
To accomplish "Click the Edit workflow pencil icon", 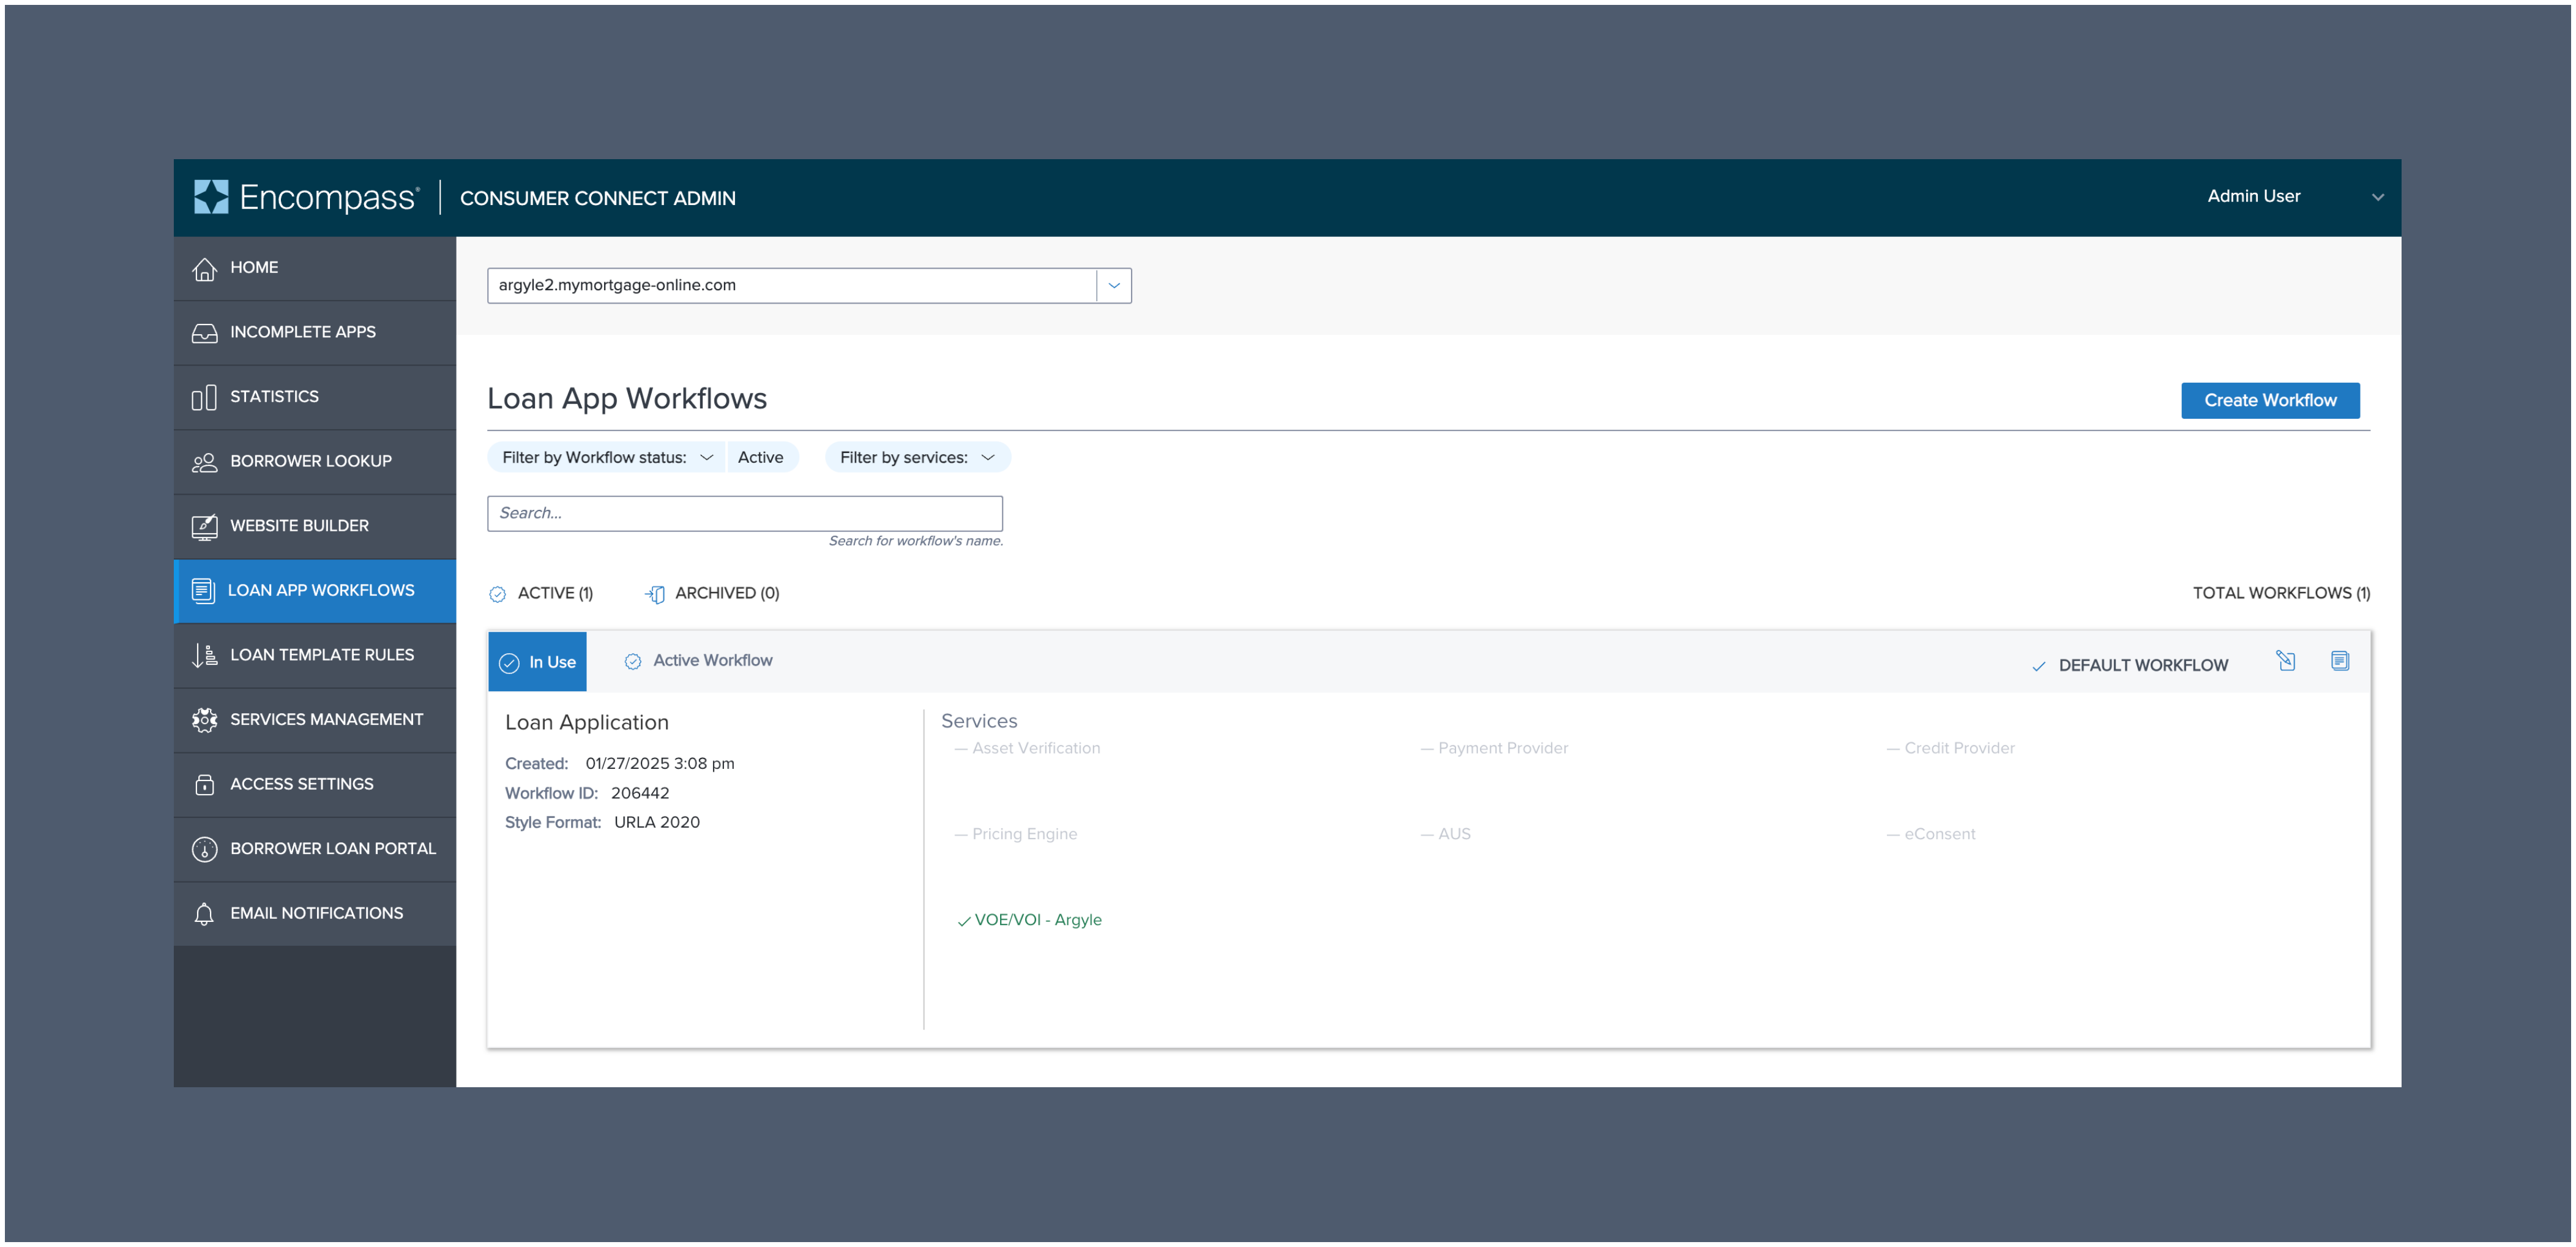I will tap(2287, 660).
